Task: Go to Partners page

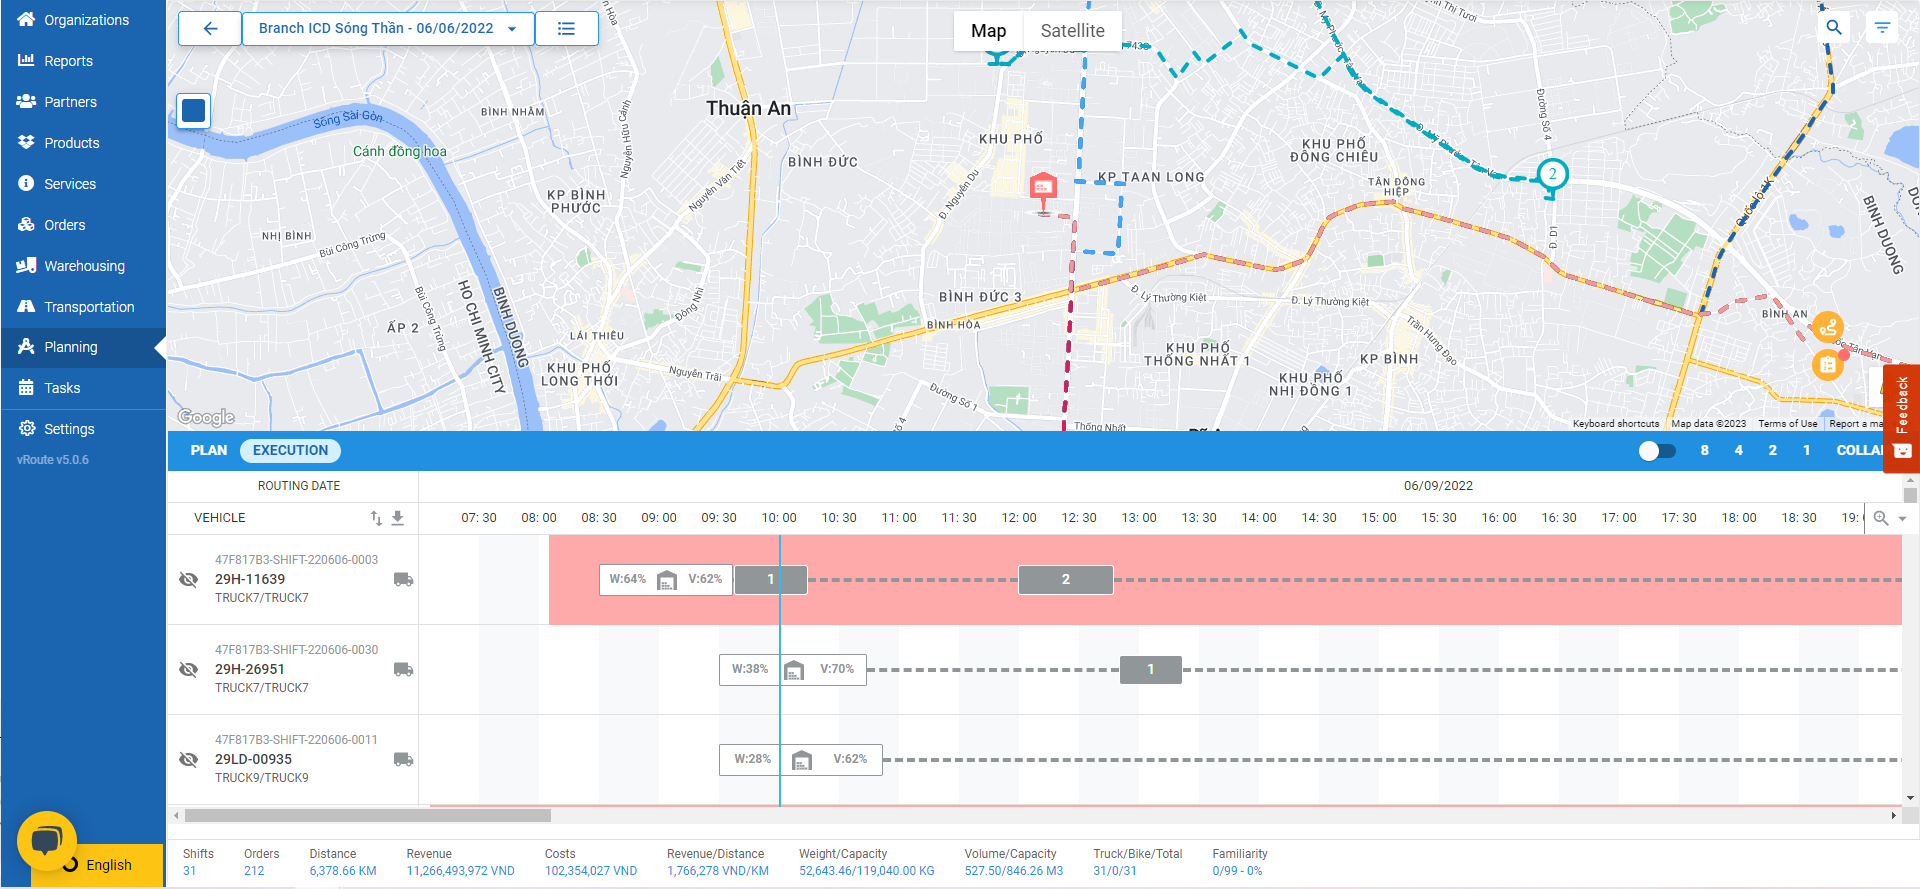Action: point(83,102)
